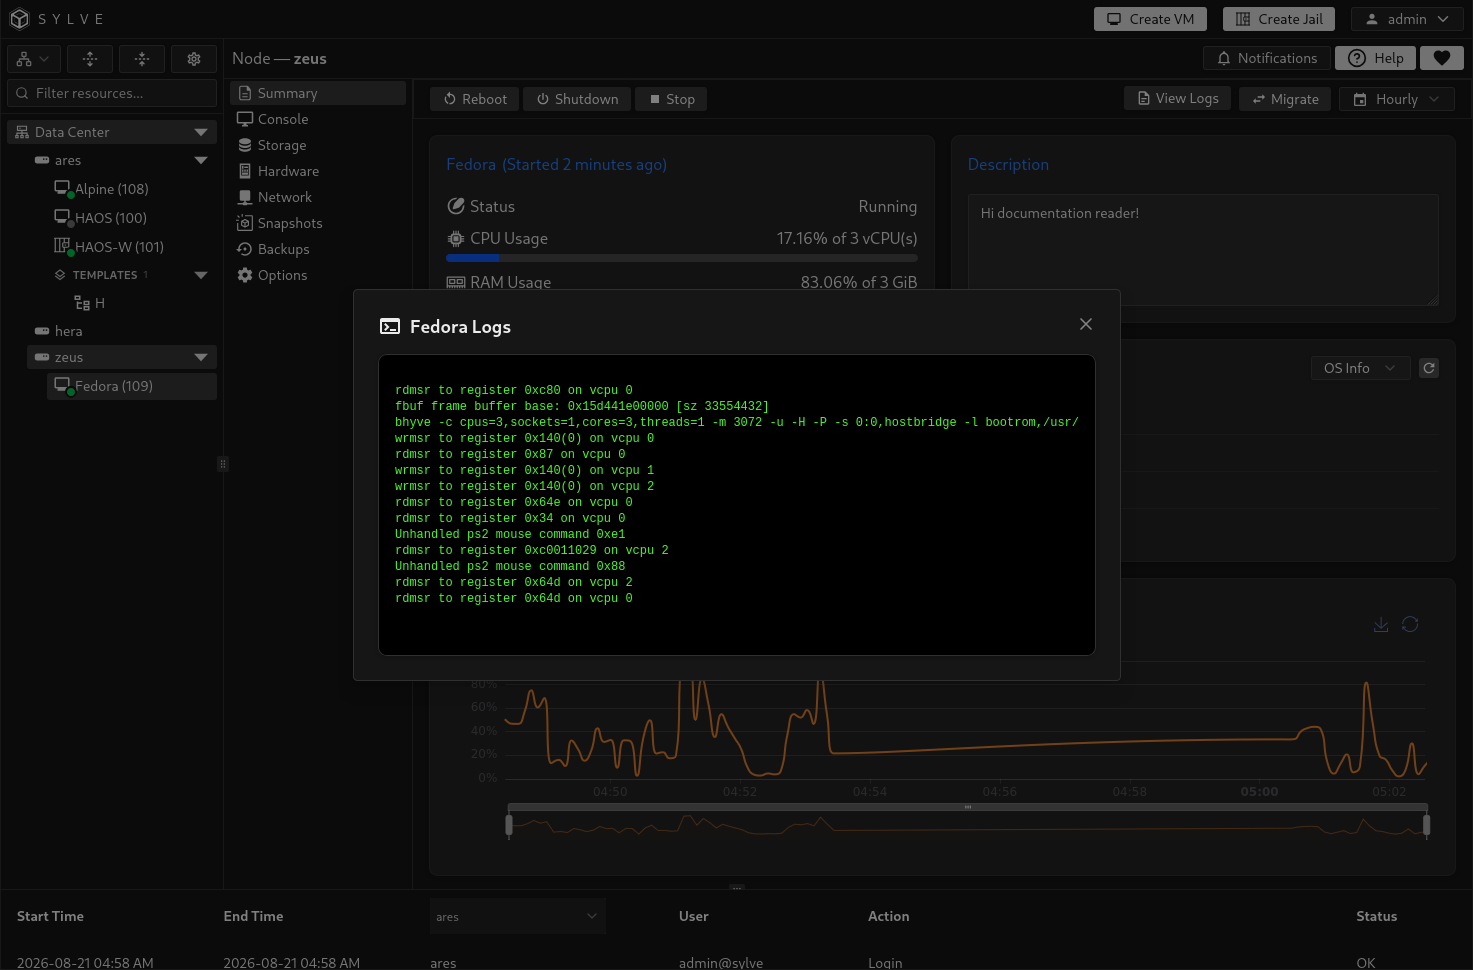
Task: Open the Hourly interval dropdown
Action: click(1396, 99)
